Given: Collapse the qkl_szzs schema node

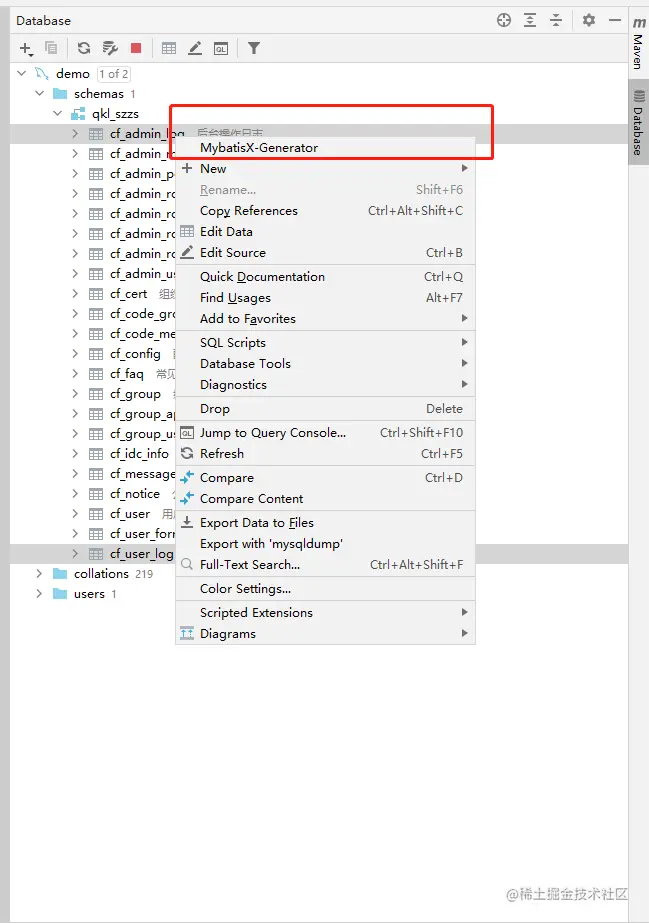Looking at the screenshot, I should 57,114.
